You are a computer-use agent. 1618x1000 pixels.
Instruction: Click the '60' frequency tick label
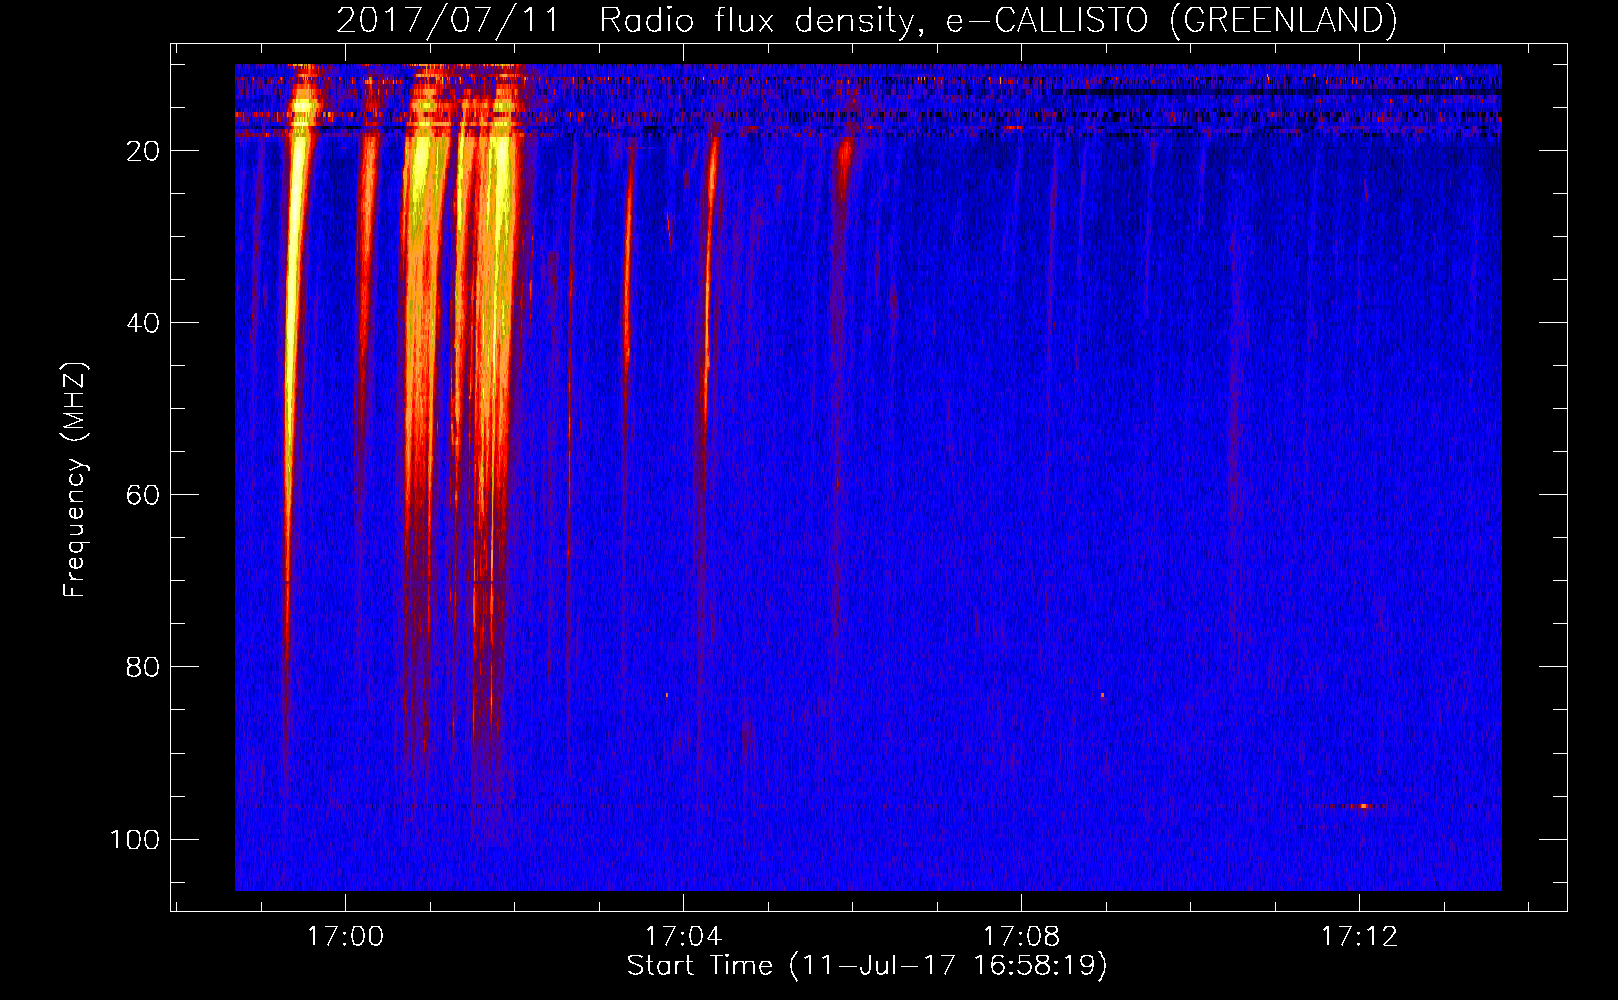143,495
